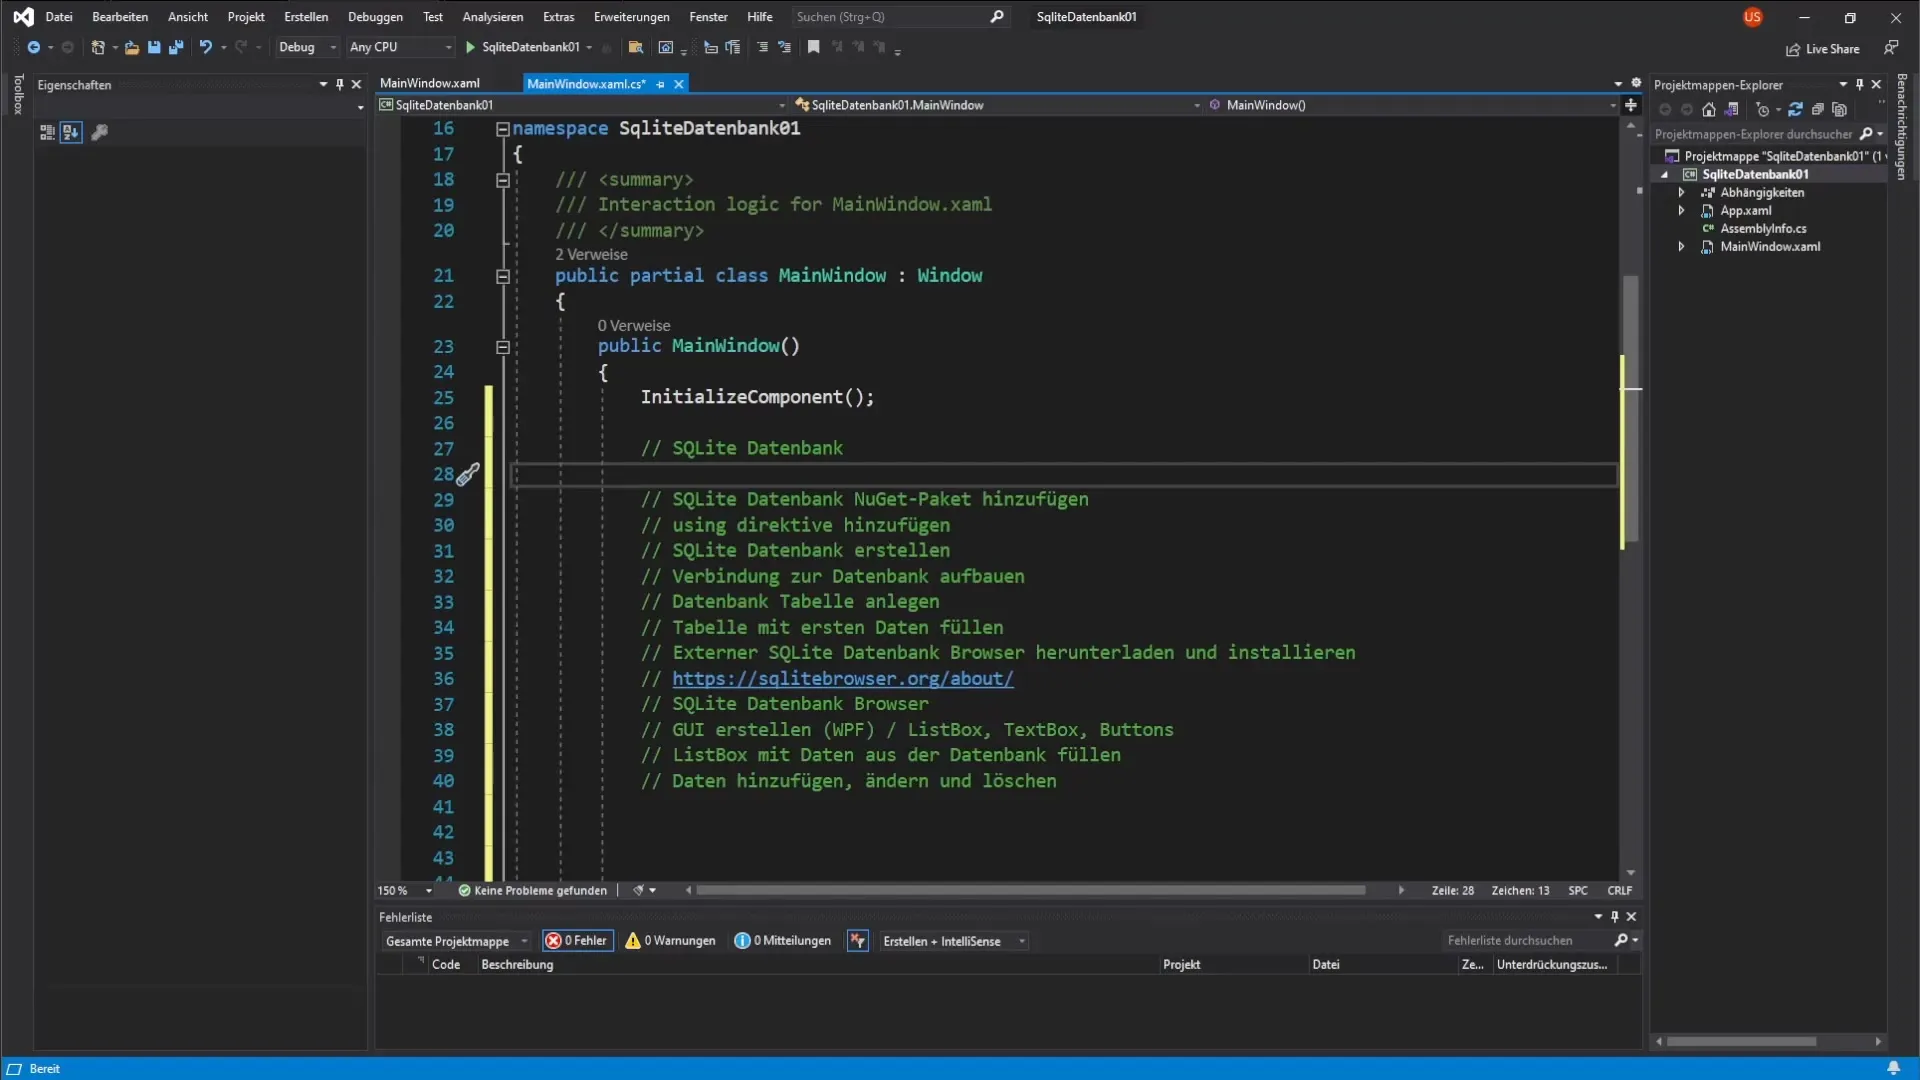The width and height of the screenshot is (1920, 1080).
Task: Click the Find in Files folder icon
Action: tap(635, 47)
